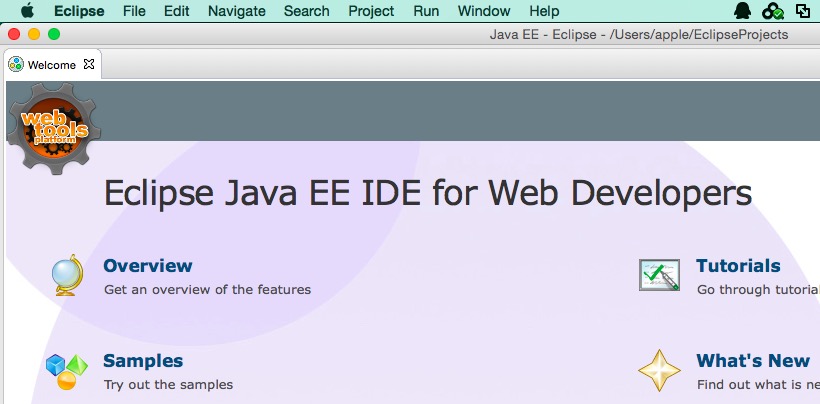Open the Eclipse application menu
Viewport: 820px width, 404px height.
tap(79, 11)
